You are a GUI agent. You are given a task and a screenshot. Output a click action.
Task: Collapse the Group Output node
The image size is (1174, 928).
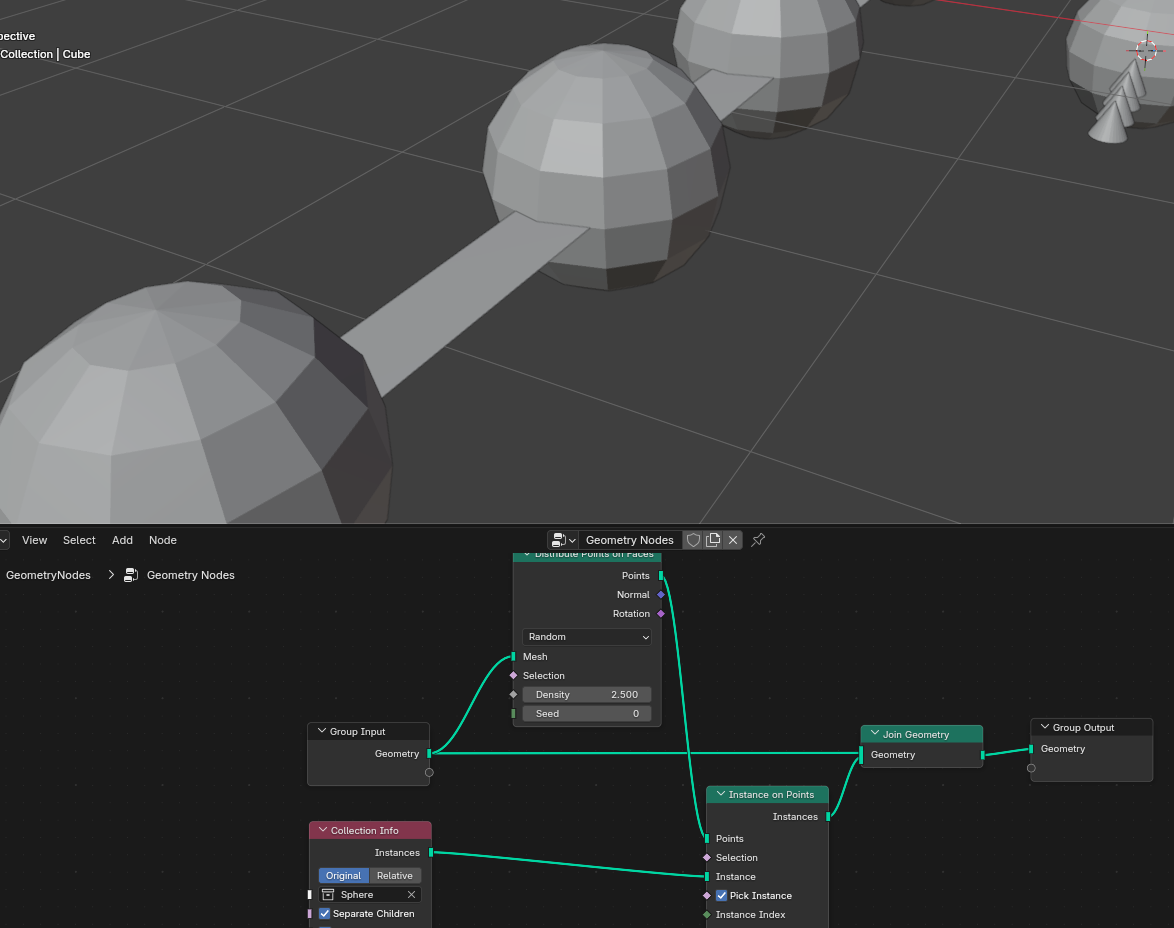[1044, 727]
